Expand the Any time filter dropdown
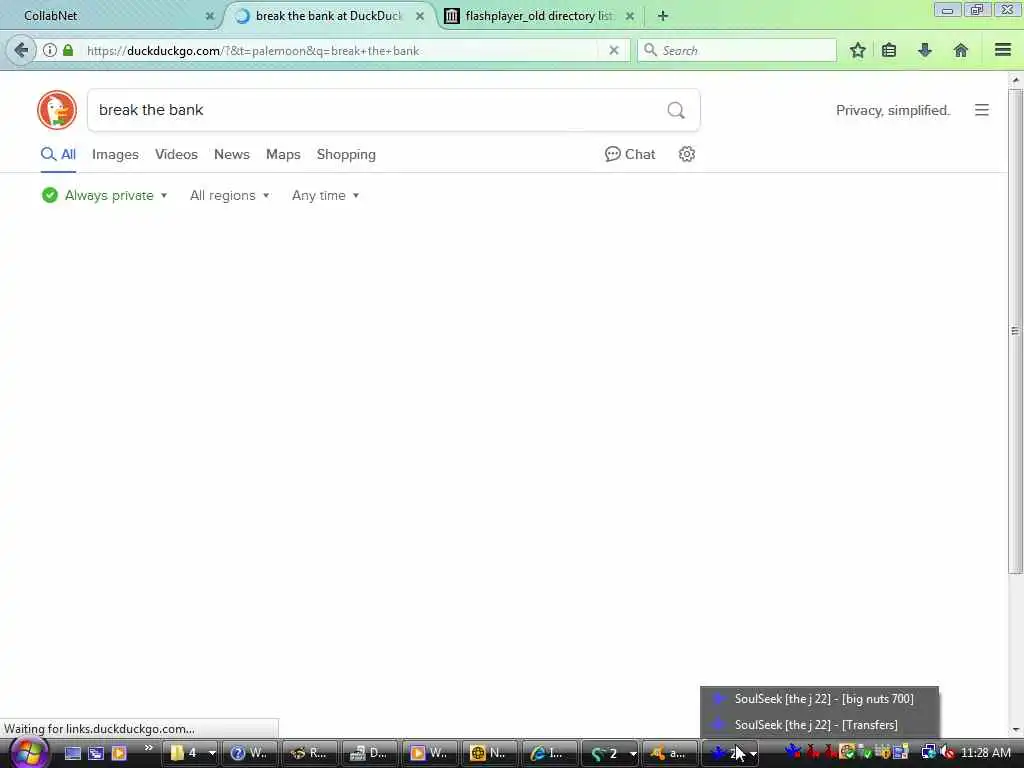Image resolution: width=1024 pixels, height=768 pixels. (325, 195)
